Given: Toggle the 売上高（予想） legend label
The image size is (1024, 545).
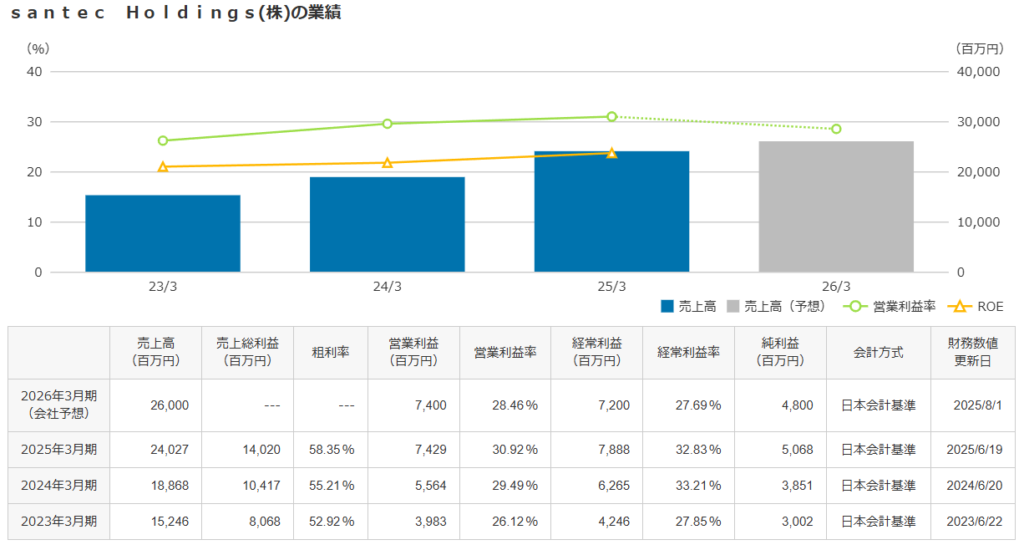Looking at the screenshot, I should [784, 306].
